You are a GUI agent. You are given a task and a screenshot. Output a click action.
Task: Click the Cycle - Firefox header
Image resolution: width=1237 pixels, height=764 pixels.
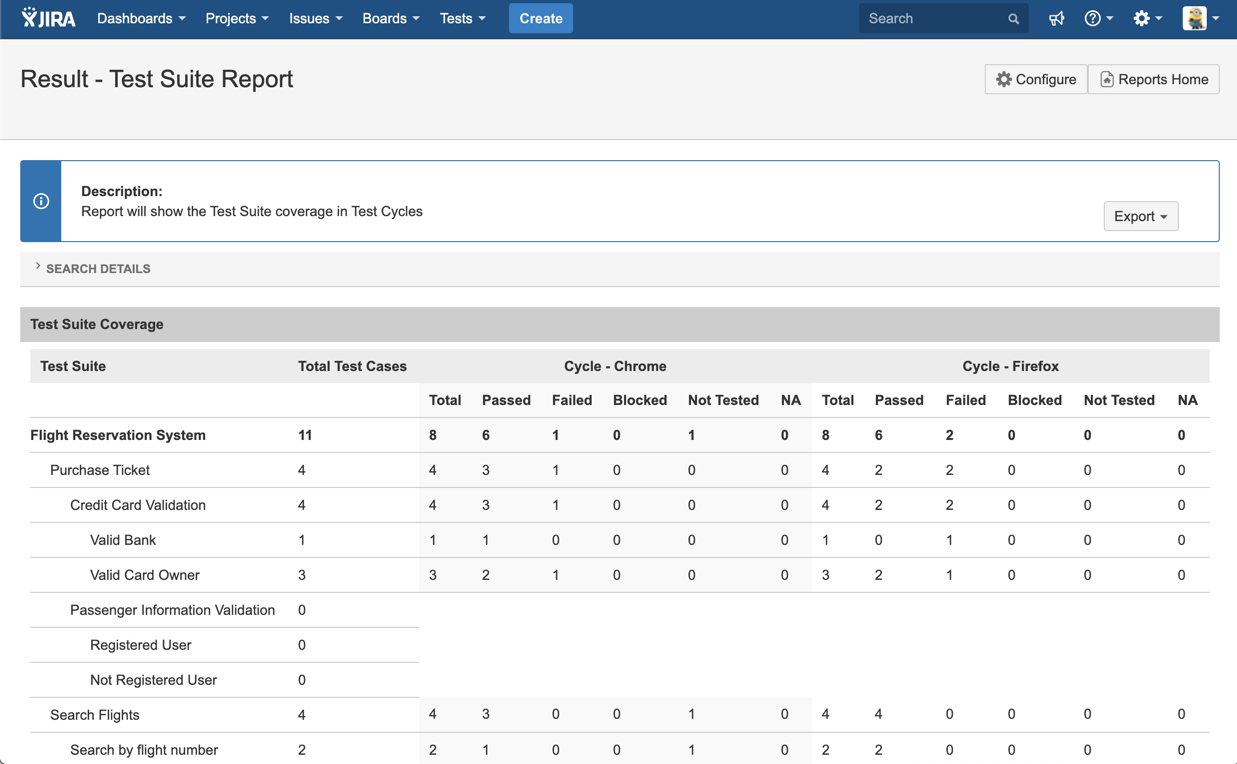(1010, 366)
